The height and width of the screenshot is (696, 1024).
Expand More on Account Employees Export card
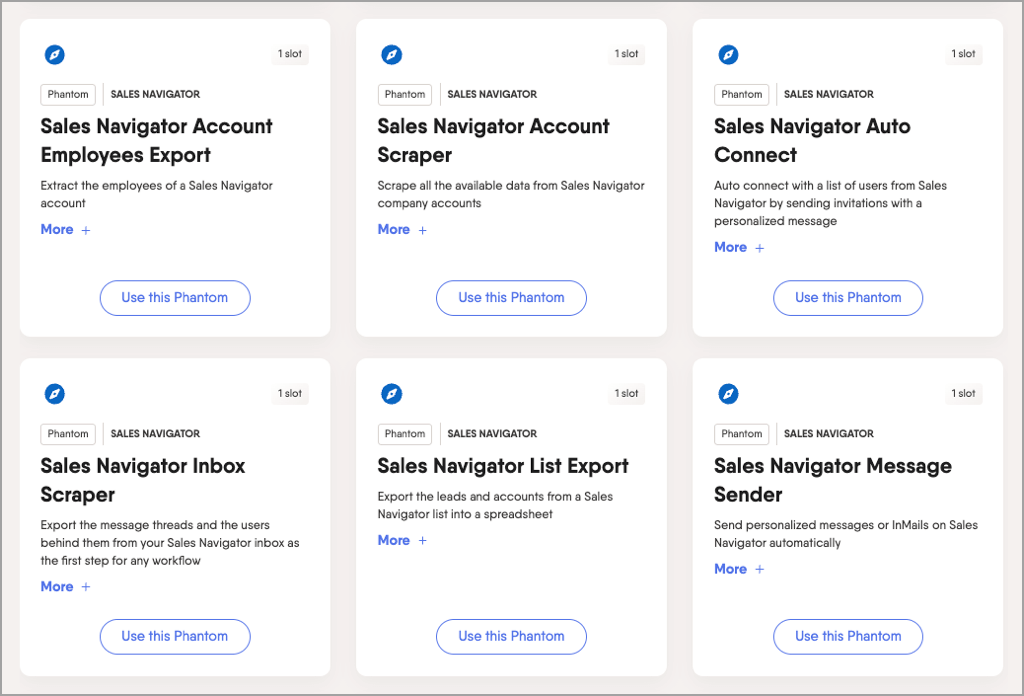coord(65,230)
